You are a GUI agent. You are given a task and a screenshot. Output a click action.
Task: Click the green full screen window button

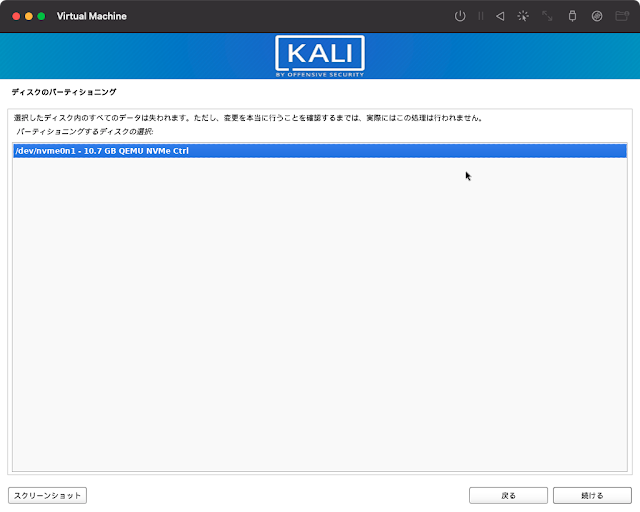tap(41, 16)
